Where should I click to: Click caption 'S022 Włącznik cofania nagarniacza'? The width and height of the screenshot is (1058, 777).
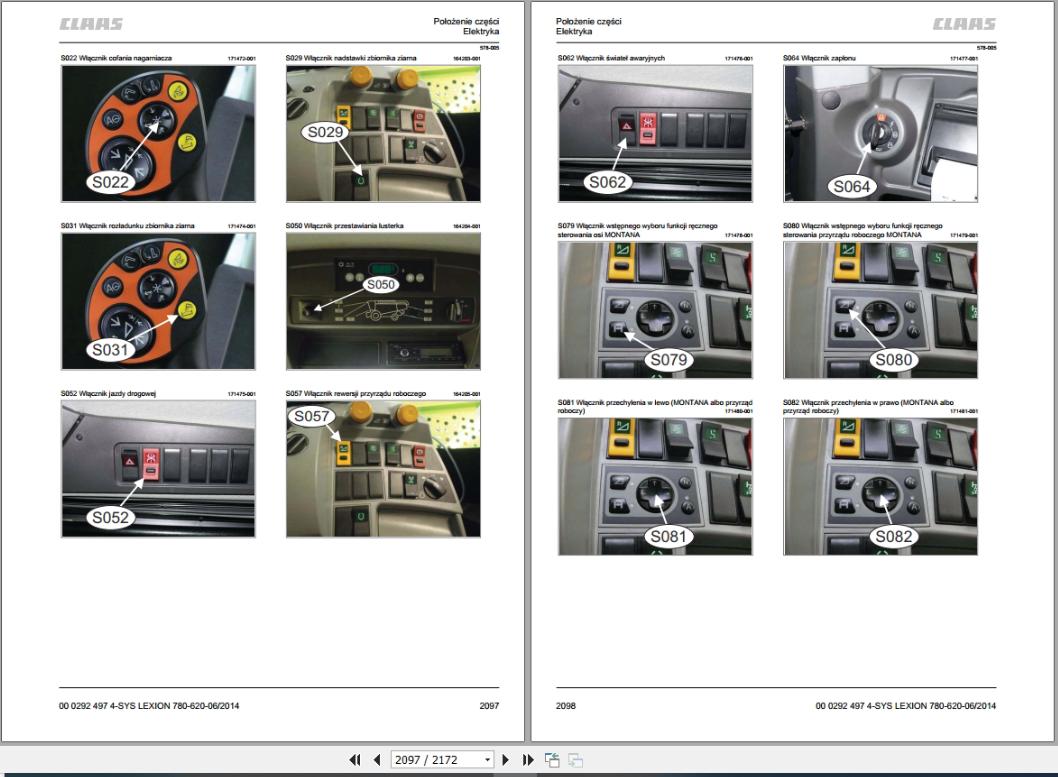pos(116,58)
